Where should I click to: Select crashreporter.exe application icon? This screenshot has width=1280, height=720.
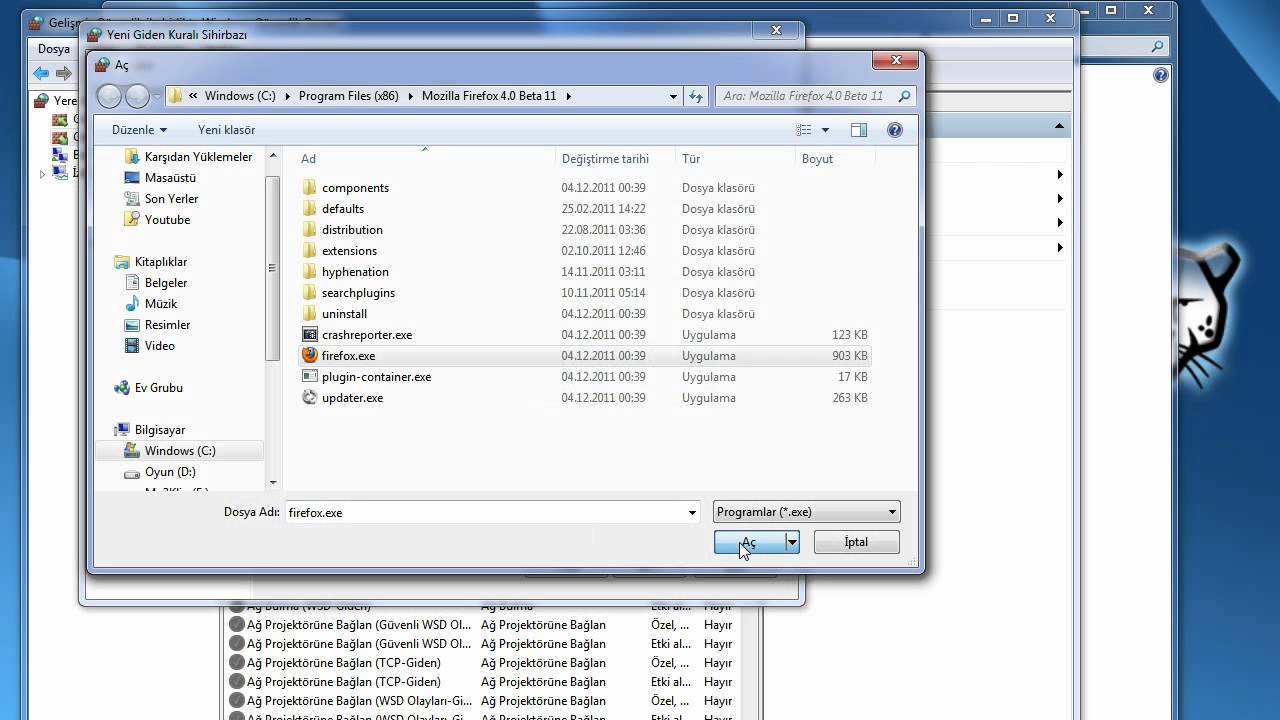[x=310, y=335]
